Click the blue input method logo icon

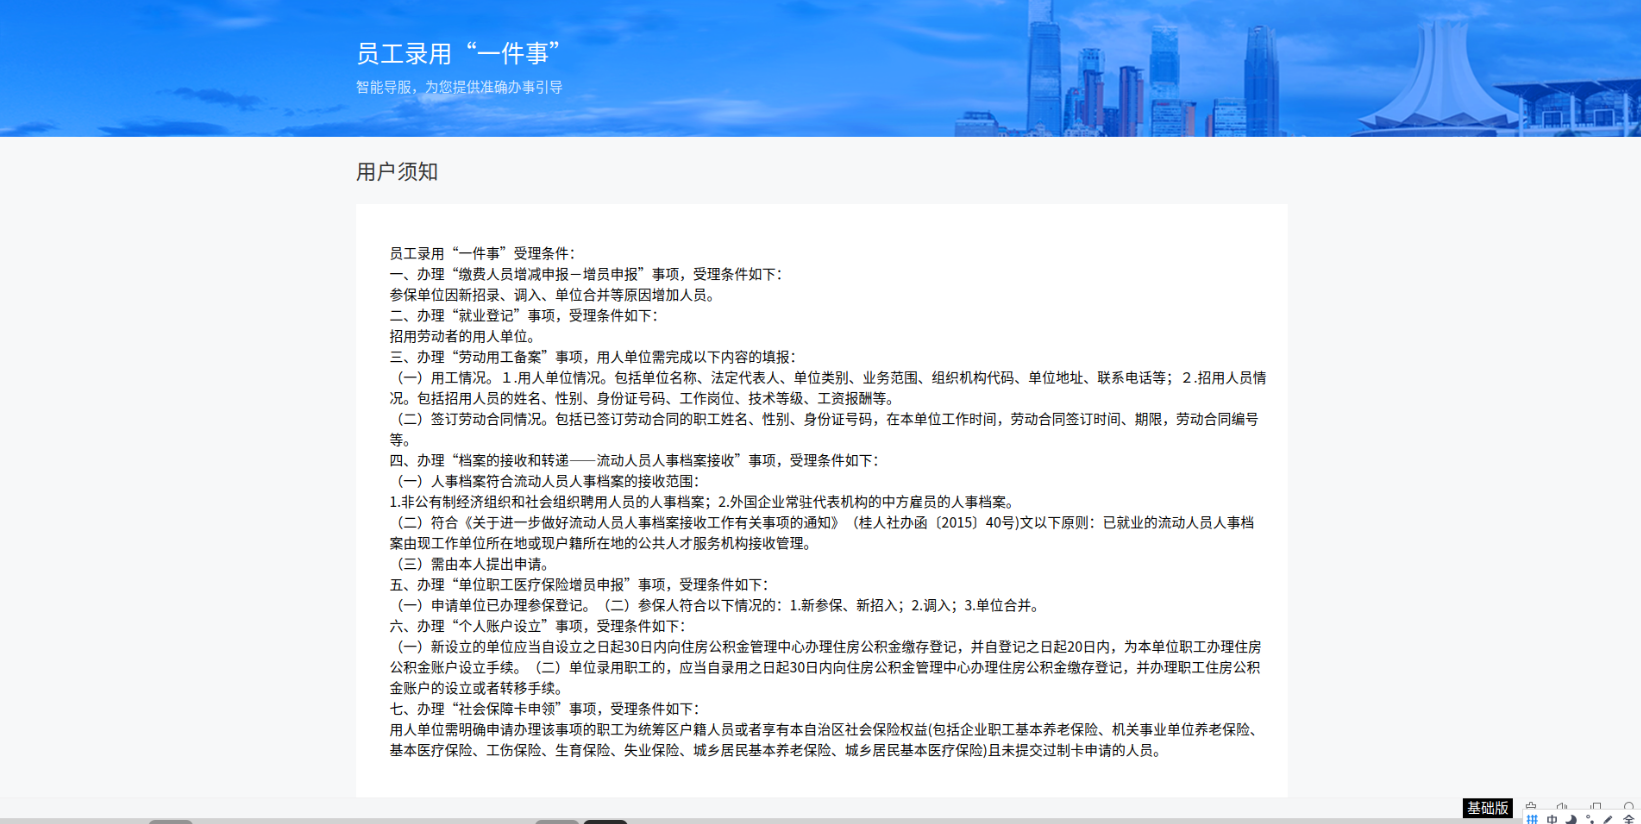[1532, 819]
